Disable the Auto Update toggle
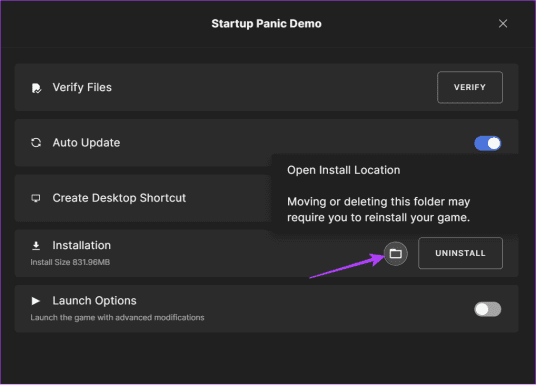Image resolution: width=536 pixels, height=385 pixels. point(487,143)
